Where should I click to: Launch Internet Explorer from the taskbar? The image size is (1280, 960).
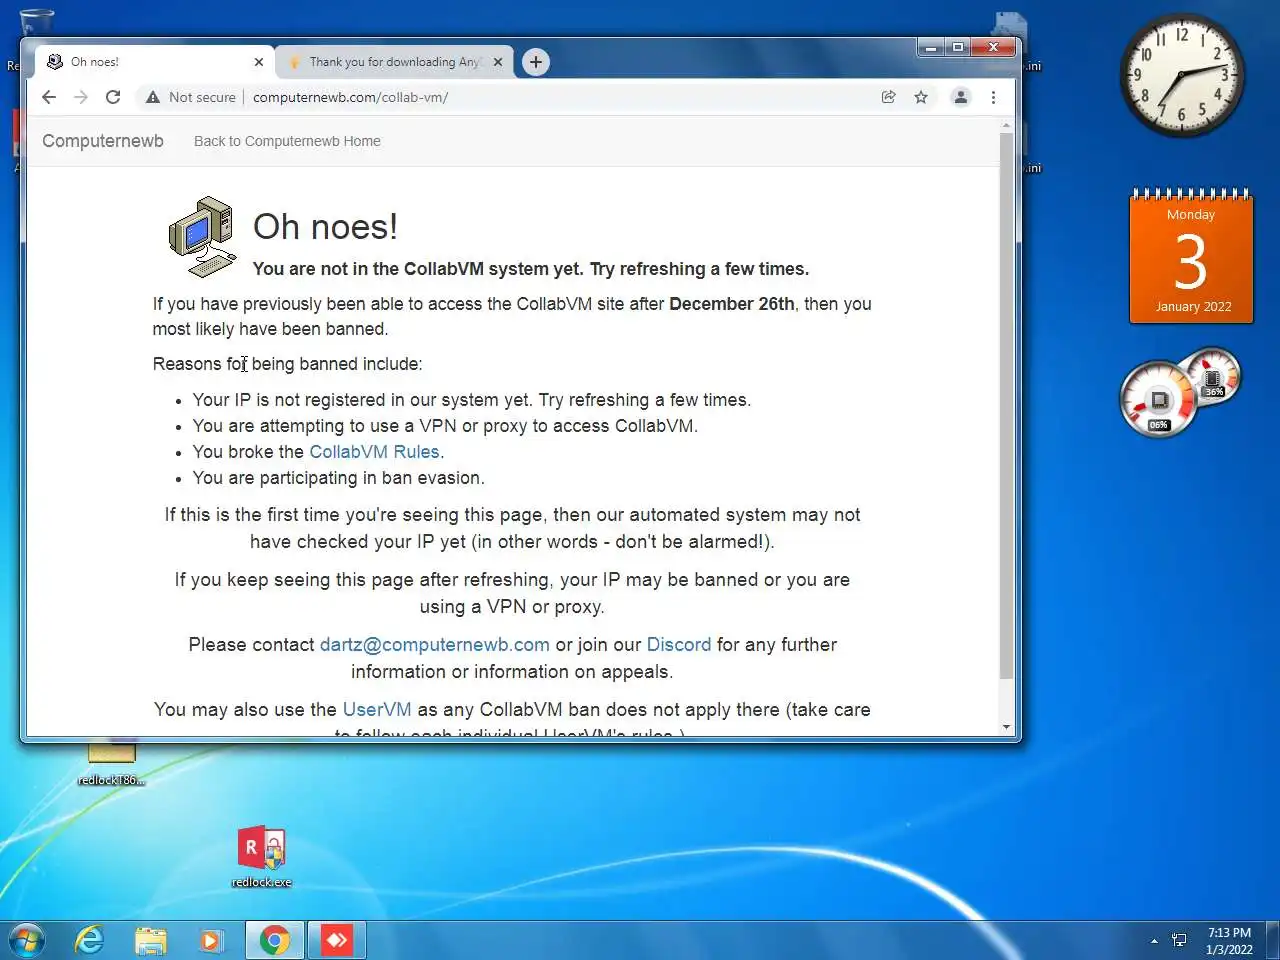pos(89,940)
